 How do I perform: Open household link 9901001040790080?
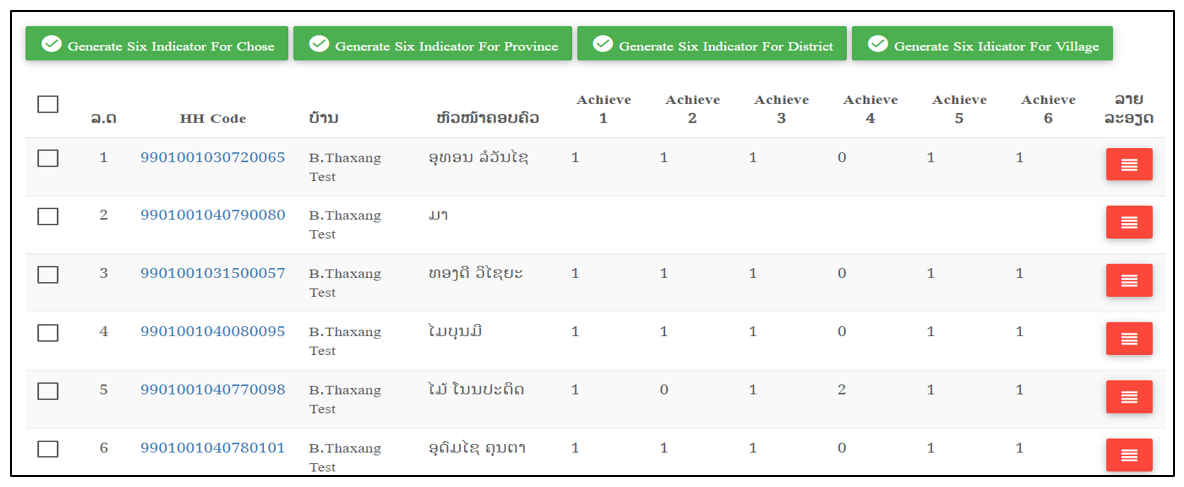tap(213, 215)
